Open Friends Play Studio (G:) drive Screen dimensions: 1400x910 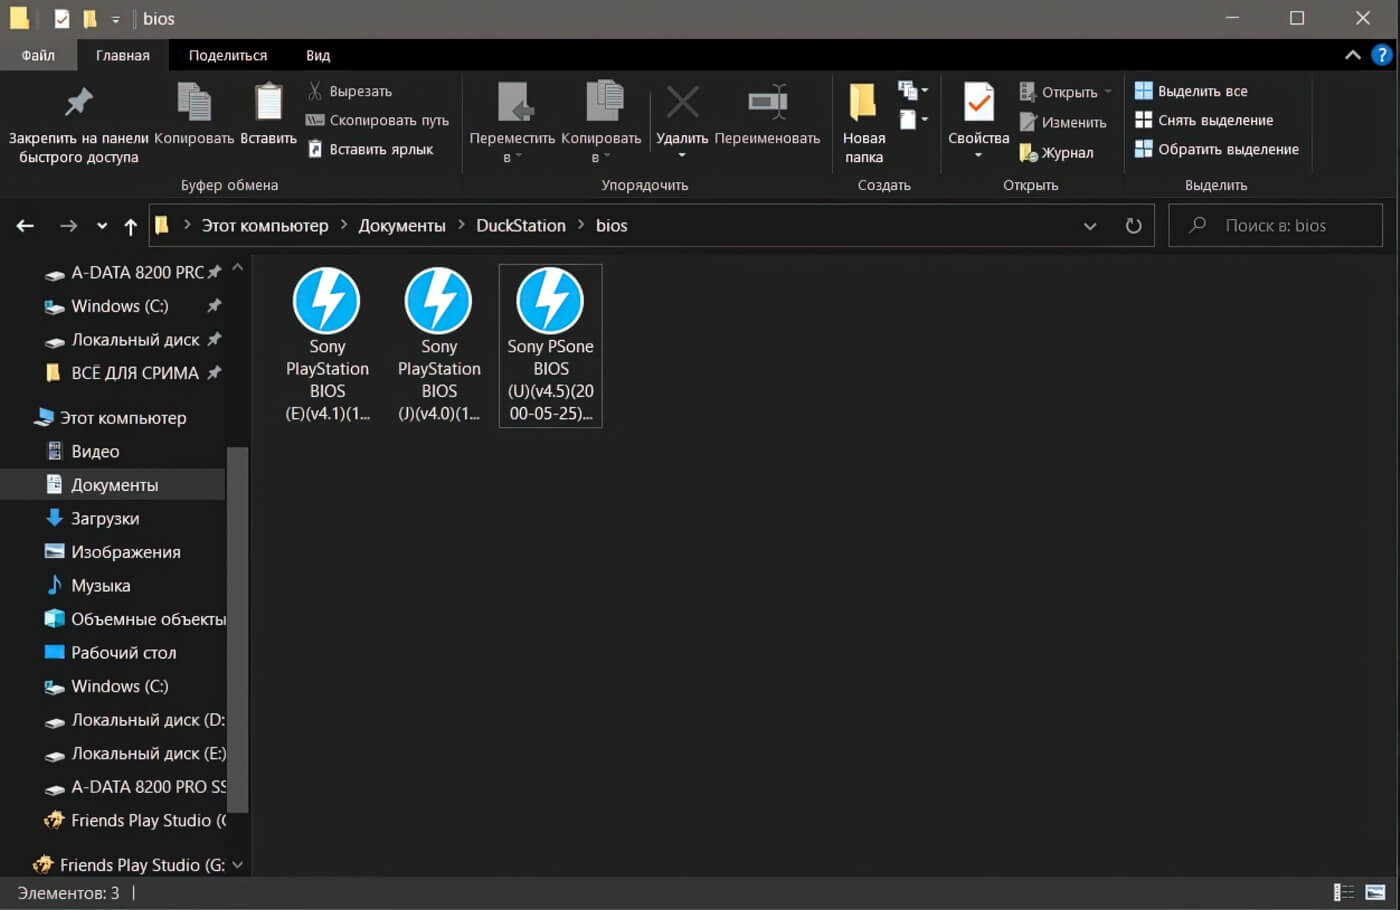coord(127,865)
